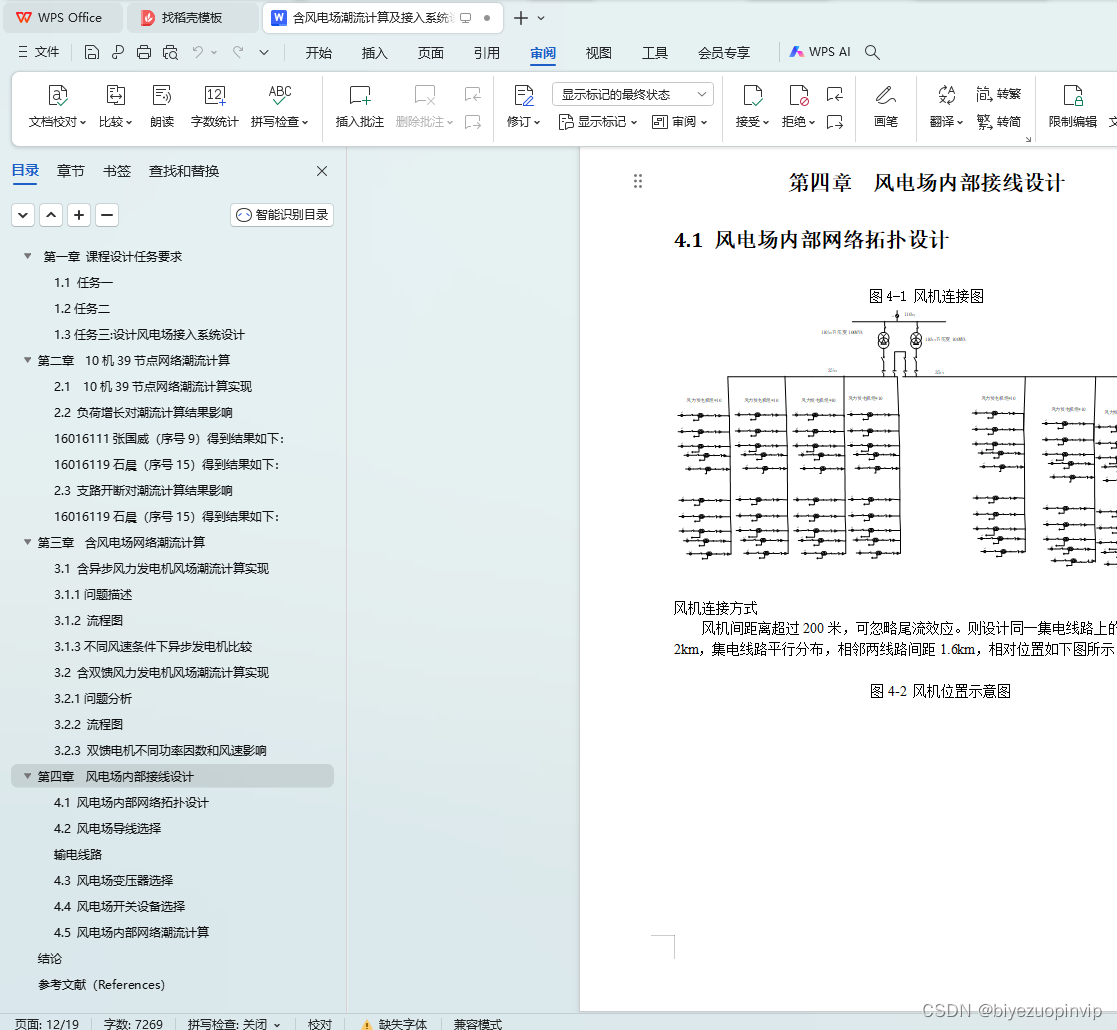Go to previous change icon
The height and width of the screenshot is (1030, 1117).
(835, 94)
